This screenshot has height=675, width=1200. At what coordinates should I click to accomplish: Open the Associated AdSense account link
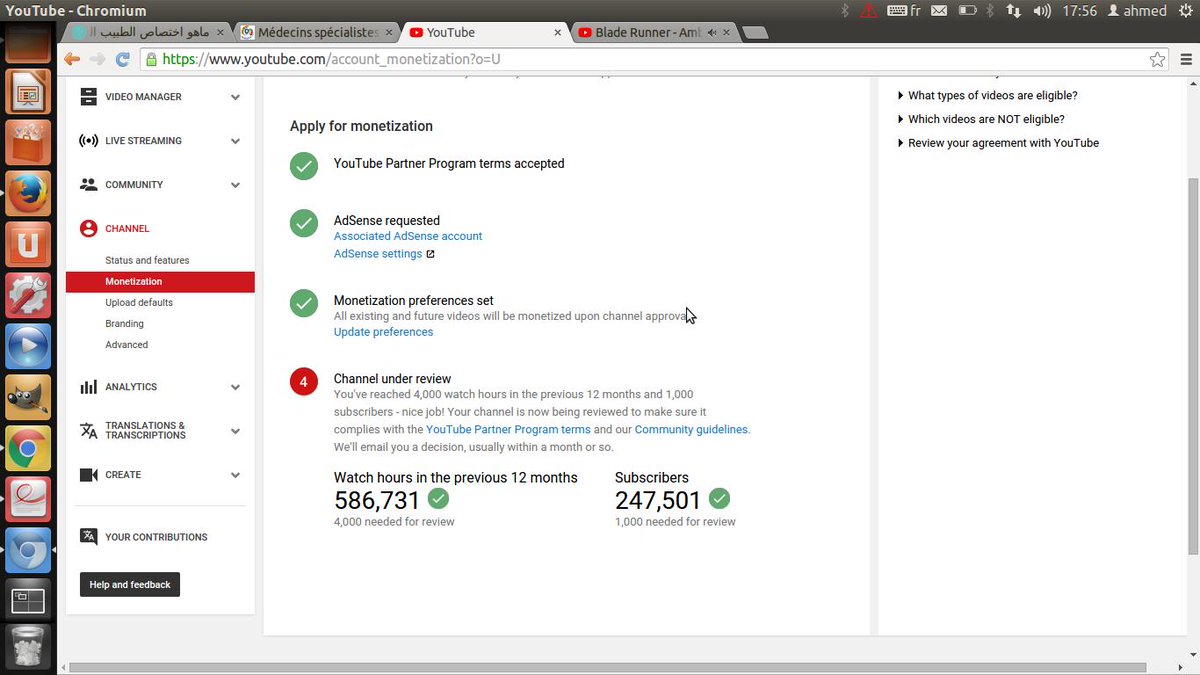(408, 236)
